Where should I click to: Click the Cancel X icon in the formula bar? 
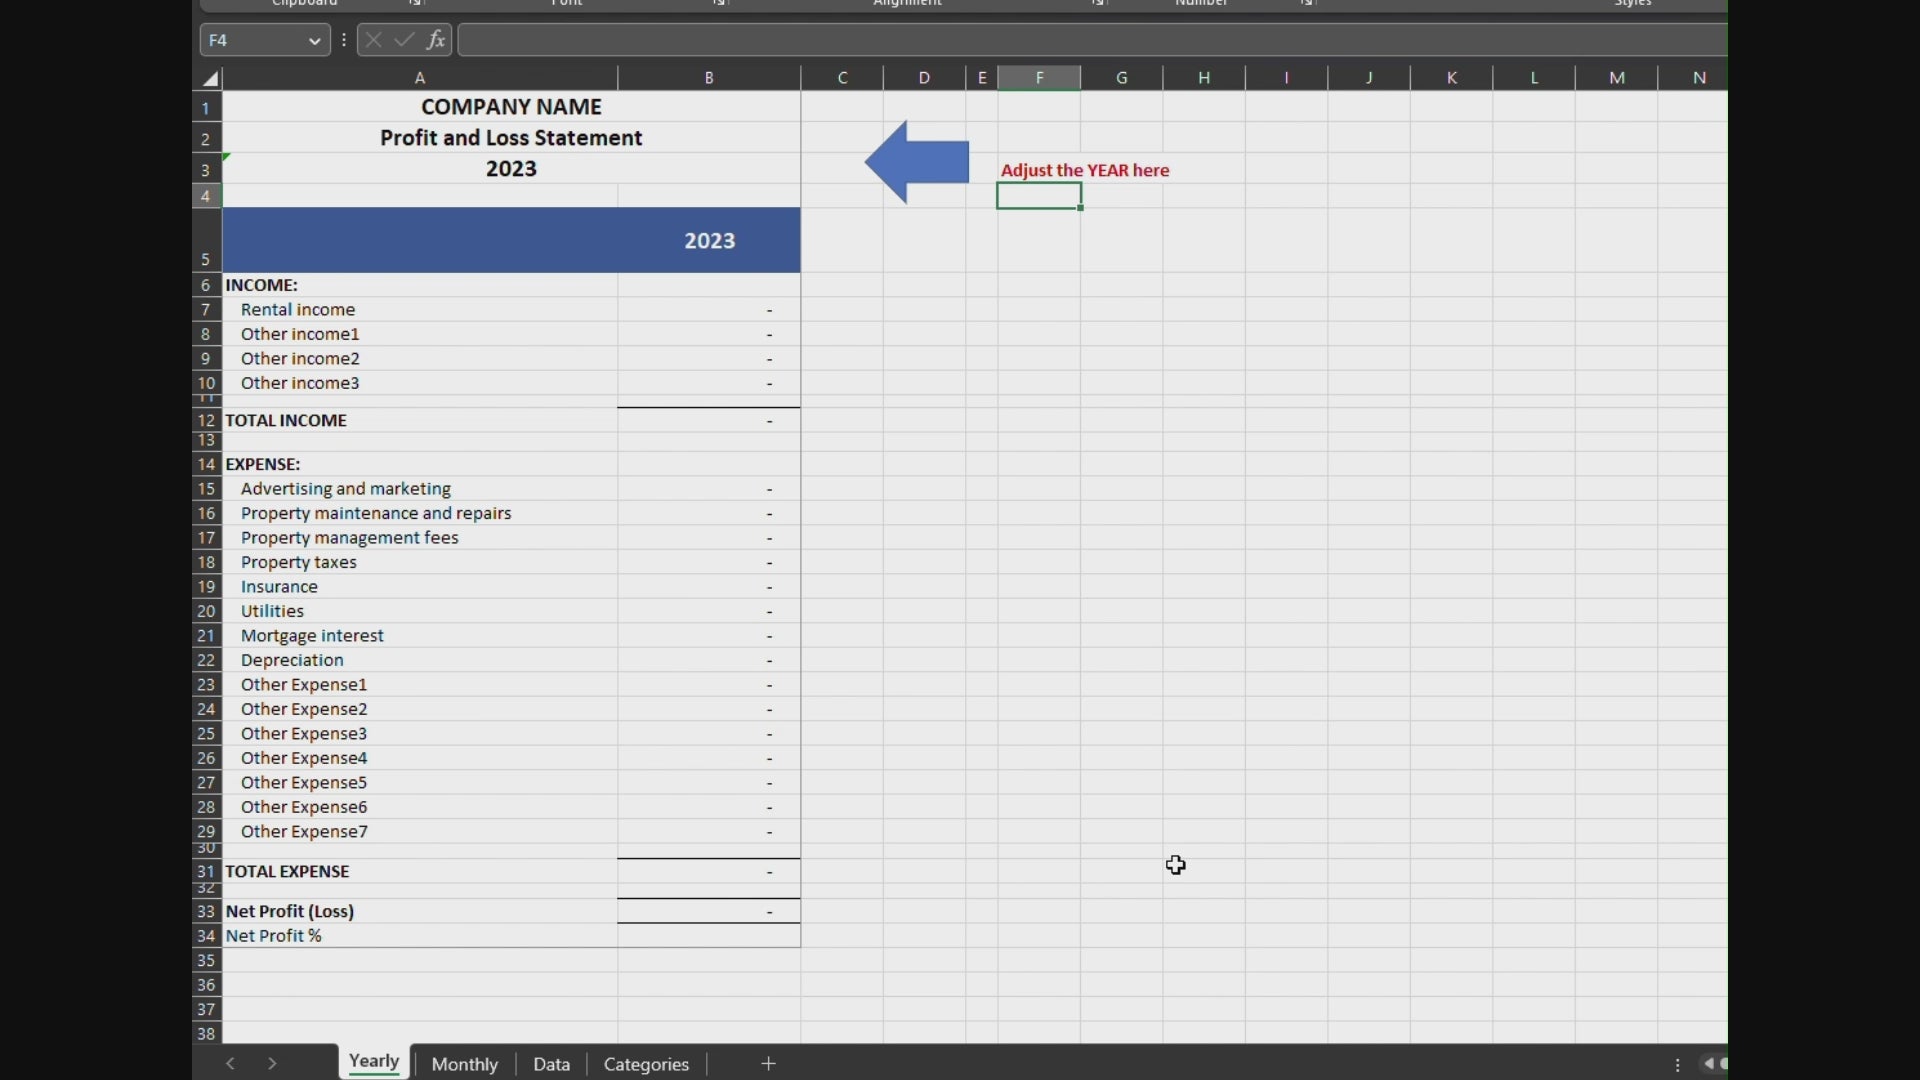click(374, 40)
